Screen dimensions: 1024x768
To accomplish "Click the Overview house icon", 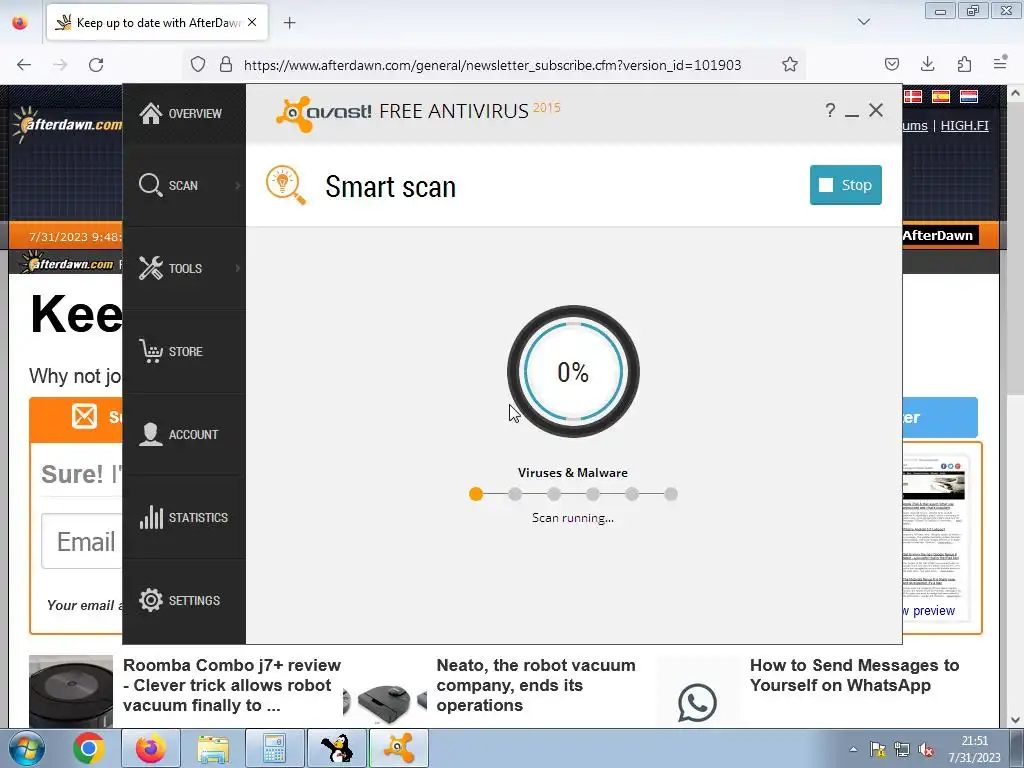I will 151,113.
